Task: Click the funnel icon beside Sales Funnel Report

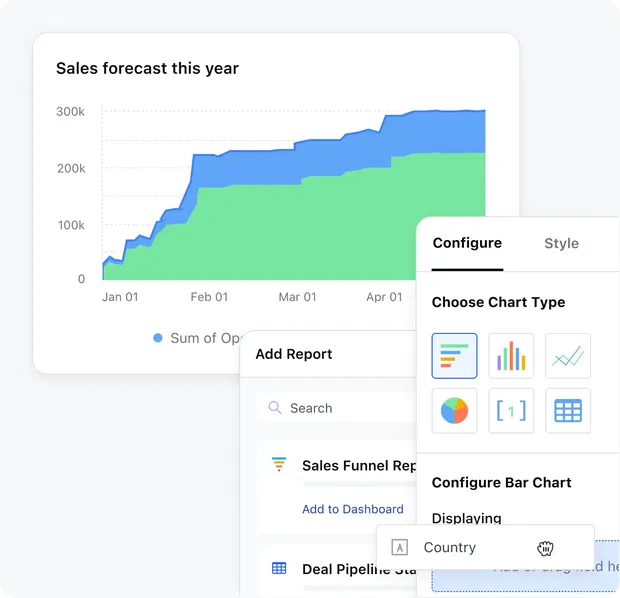Action: pos(279,464)
